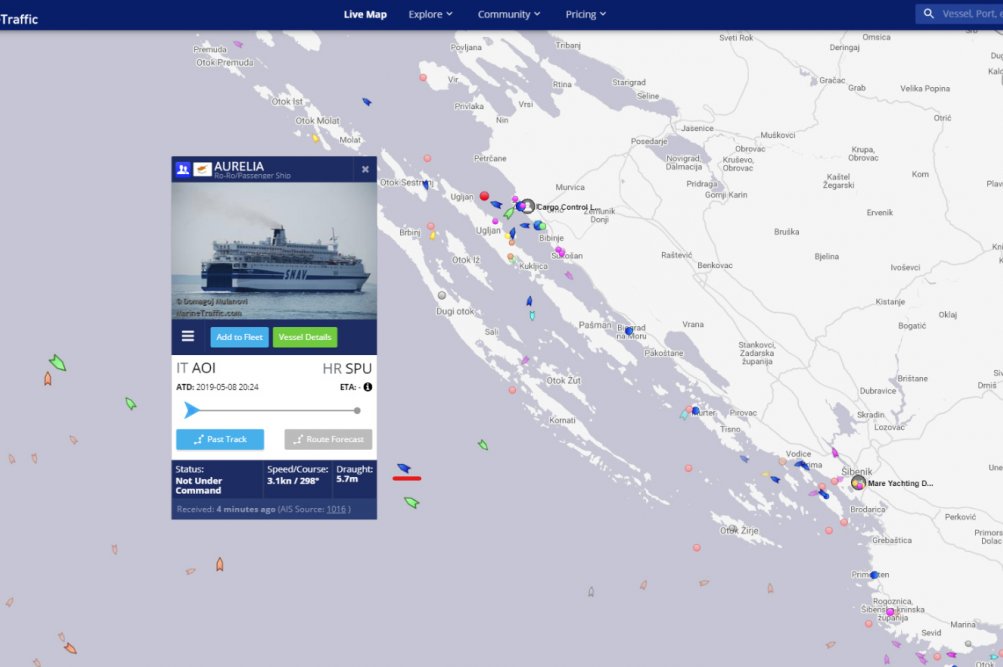
Task: Click the red circle marker near Ugljan
Action: point(484,196)
